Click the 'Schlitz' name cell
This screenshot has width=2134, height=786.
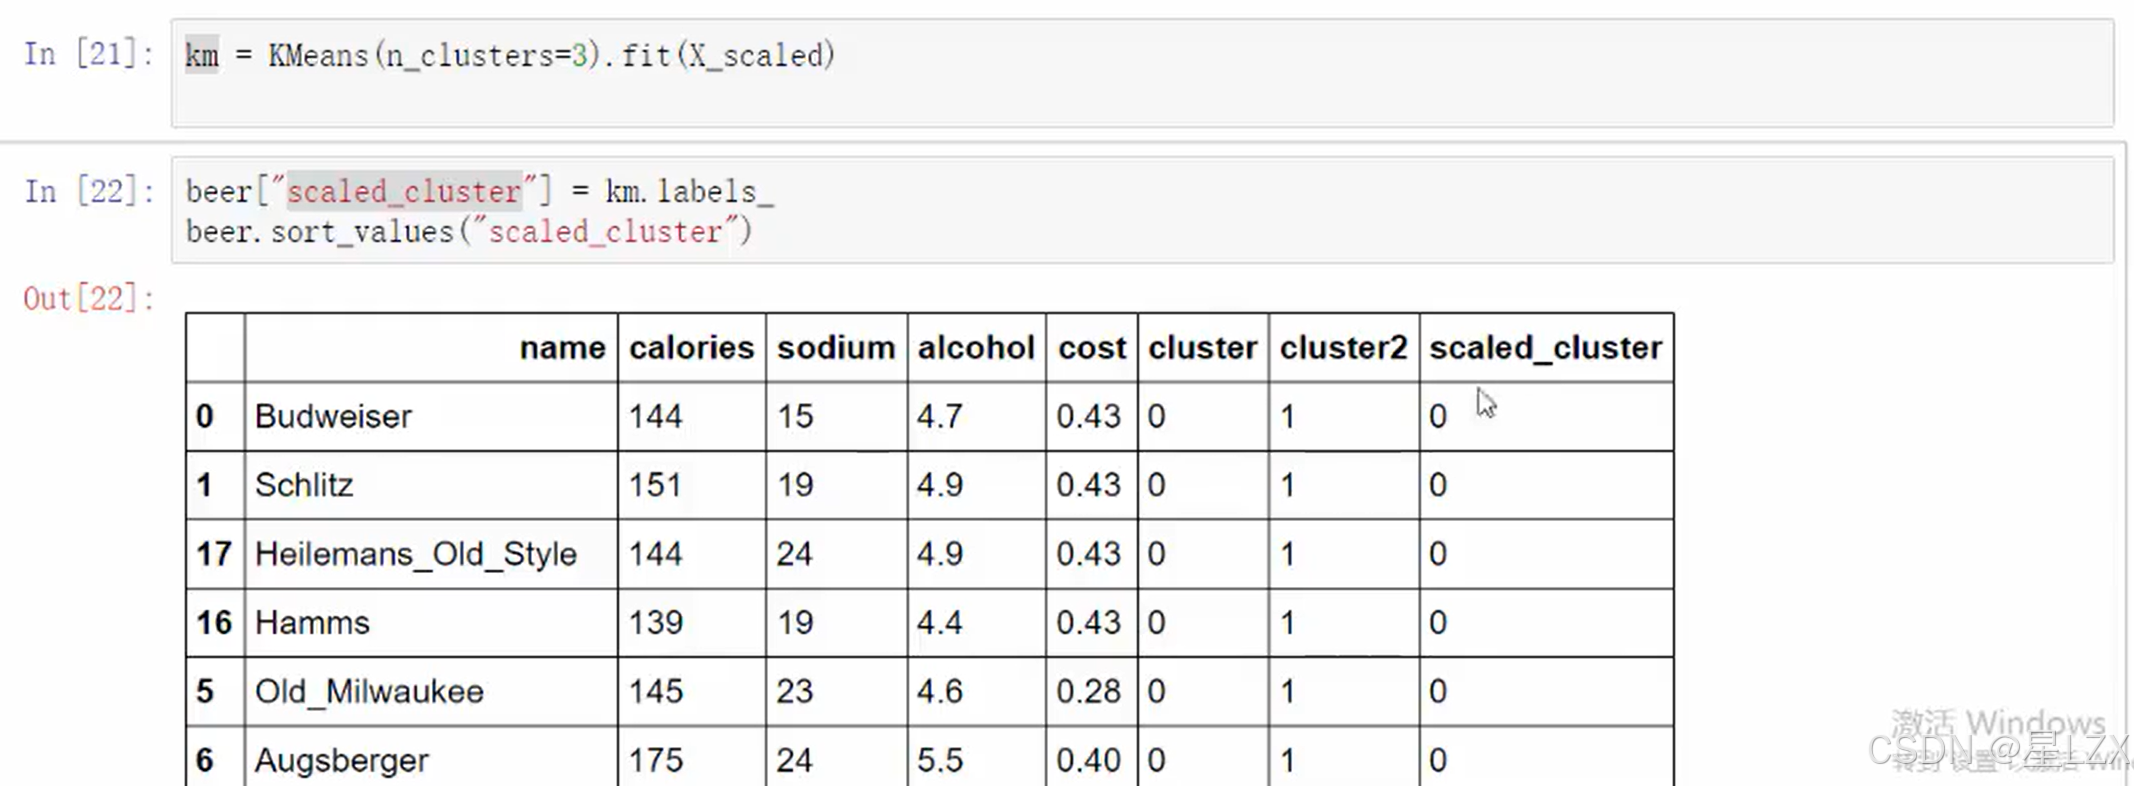pos(431,485)
